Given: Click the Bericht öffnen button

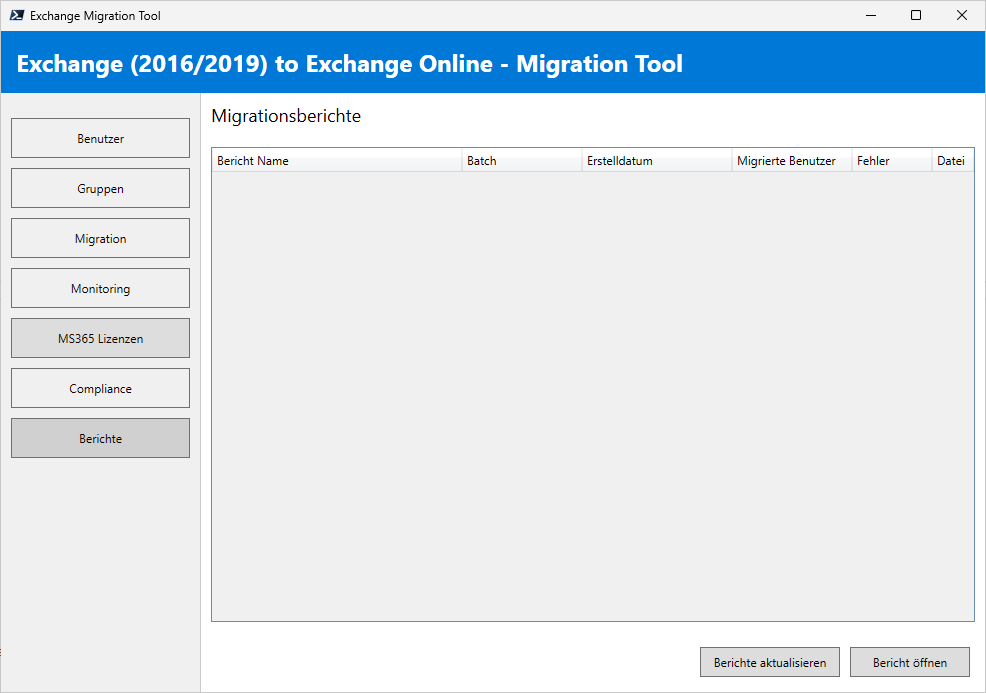Looking at the screenshot, I should 909,662.
